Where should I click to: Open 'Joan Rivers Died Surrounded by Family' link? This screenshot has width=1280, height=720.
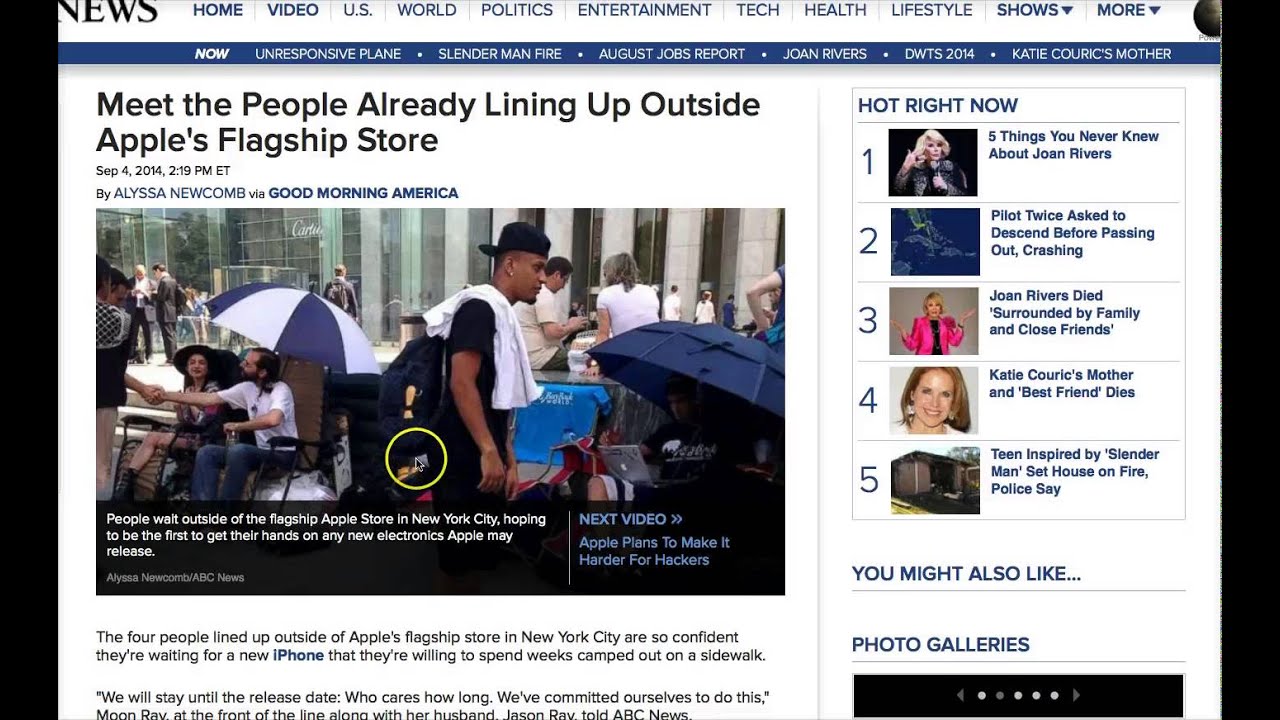[1064, 313]
